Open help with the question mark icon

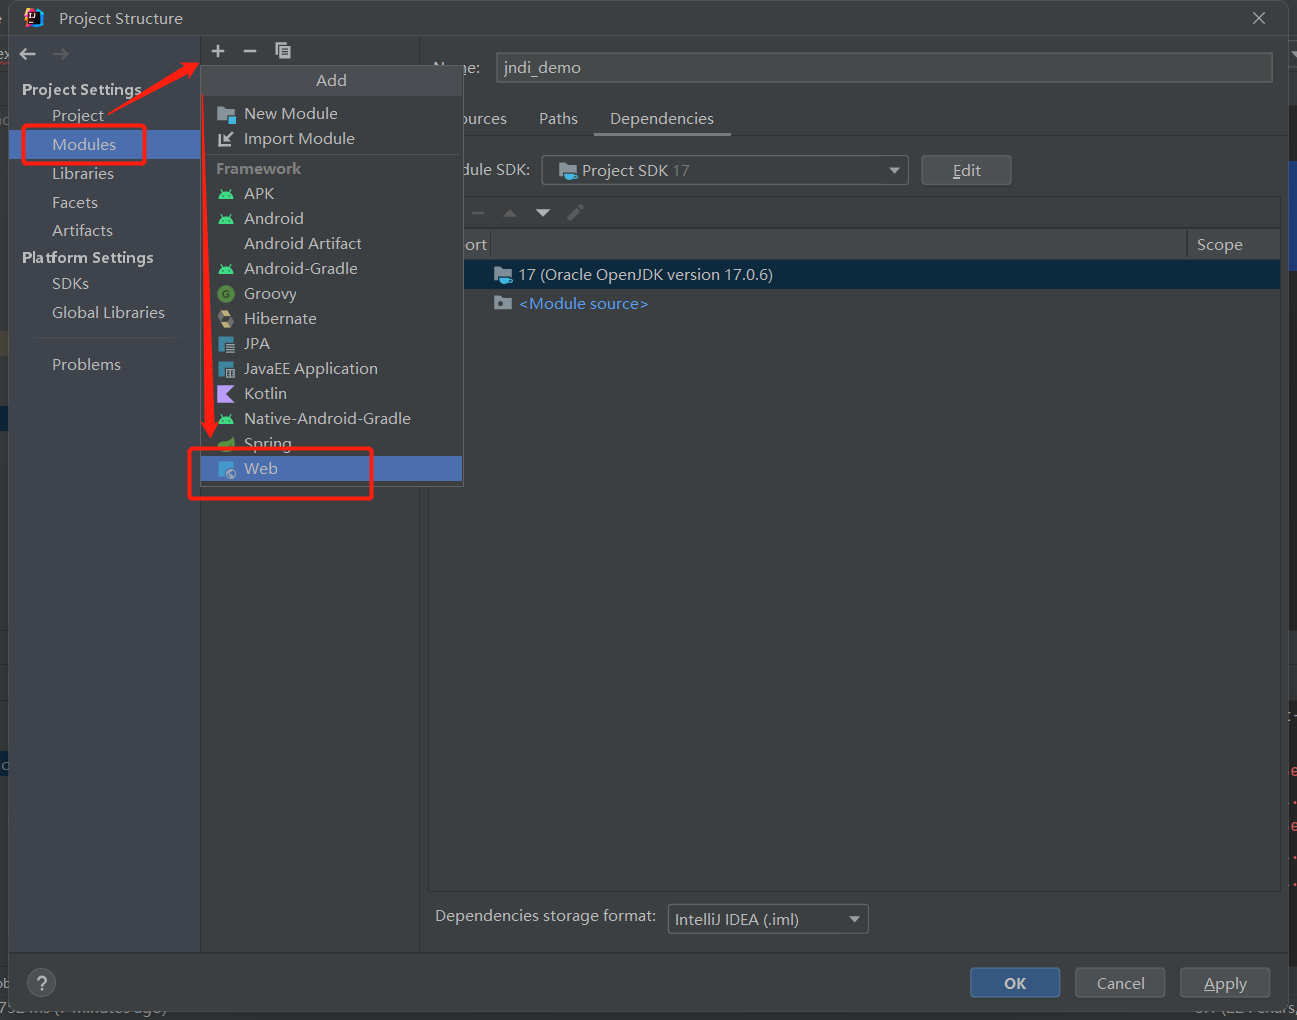point(42,983)
